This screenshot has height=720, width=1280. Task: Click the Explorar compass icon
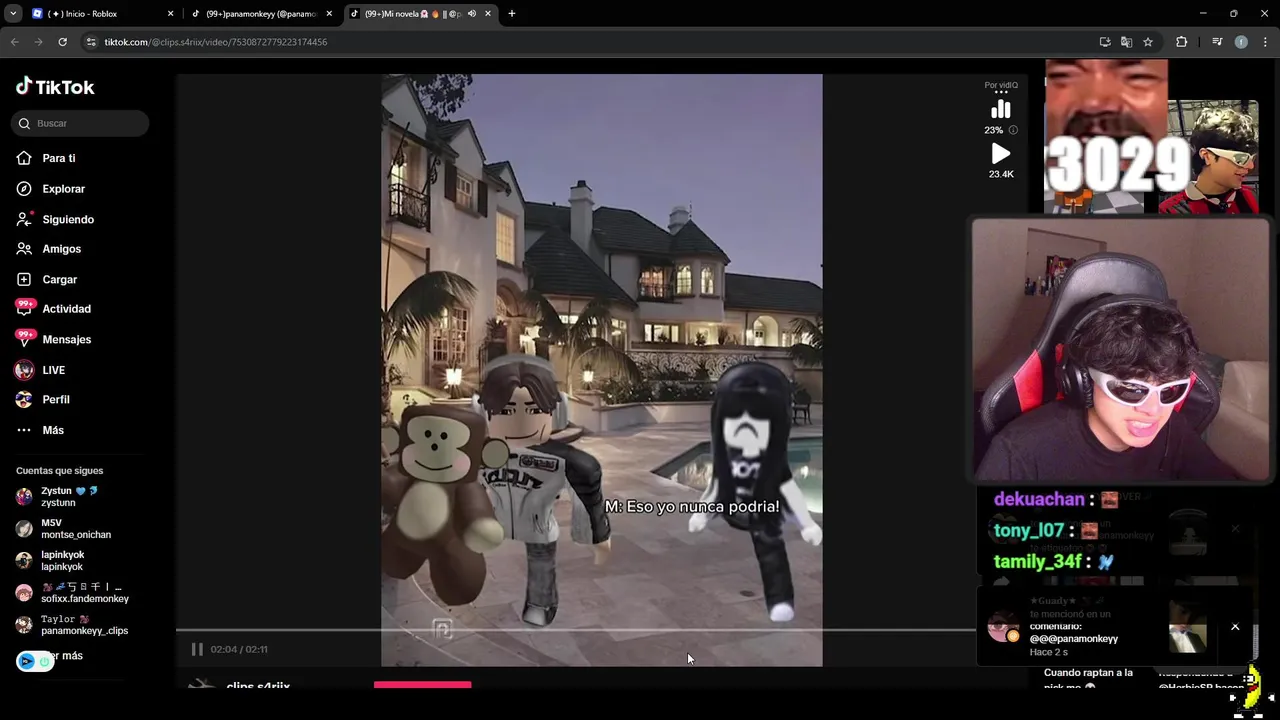click(24, 189)
